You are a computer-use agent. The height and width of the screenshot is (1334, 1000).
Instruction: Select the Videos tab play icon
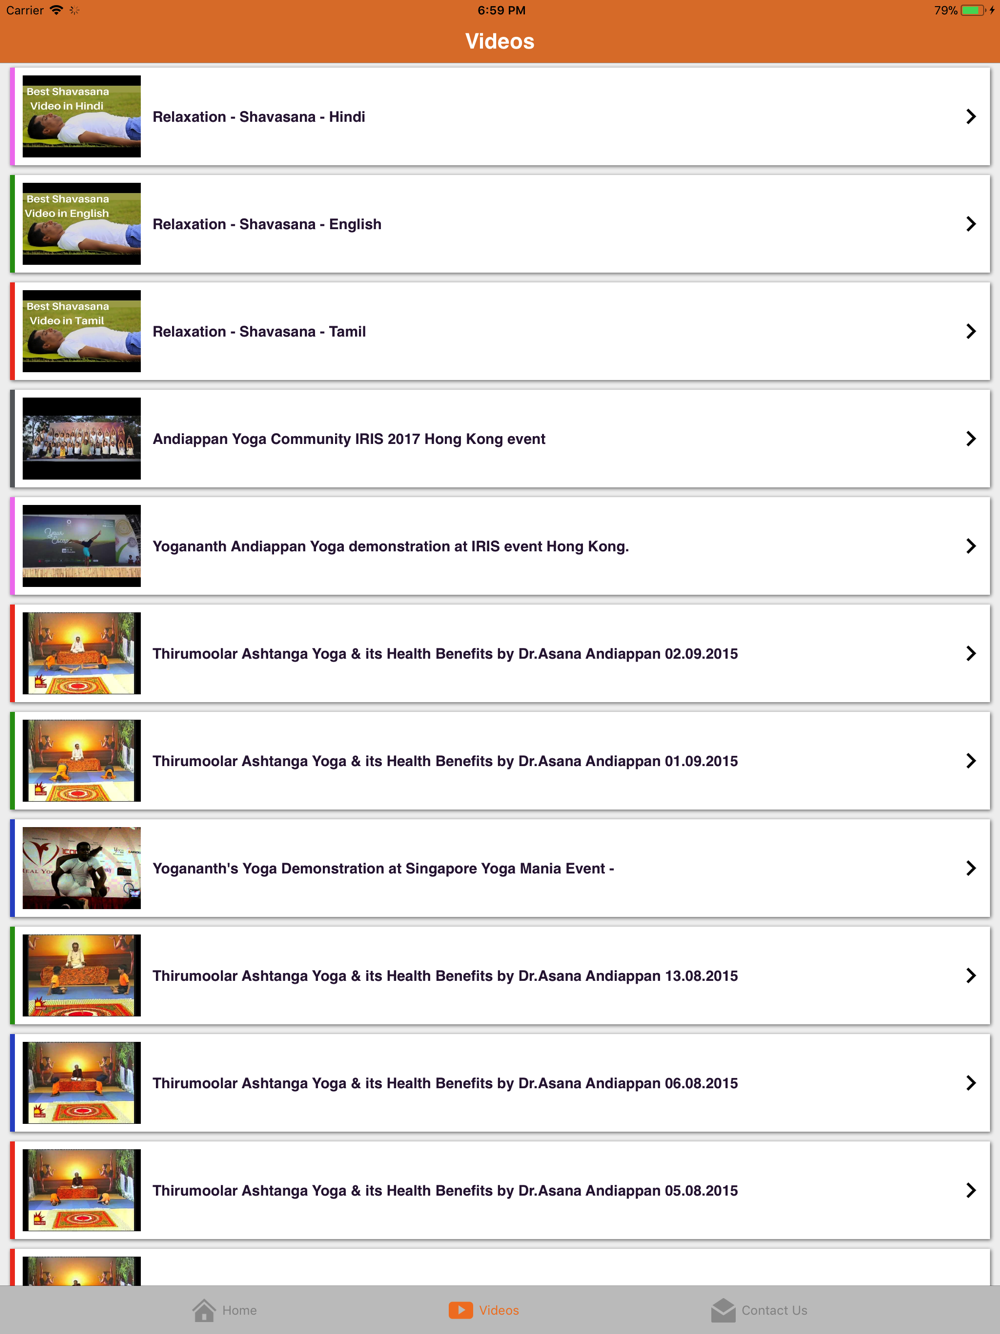pos(461,1310)
